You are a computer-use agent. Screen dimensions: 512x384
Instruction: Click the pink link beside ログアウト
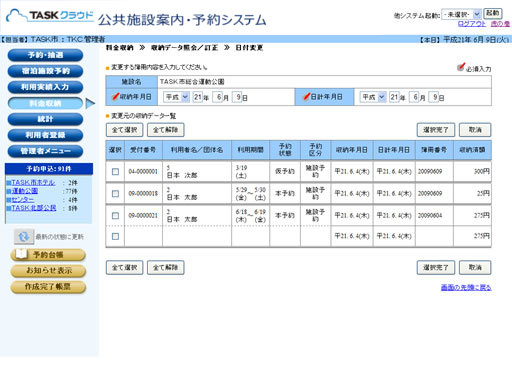[x=500, y=24]
